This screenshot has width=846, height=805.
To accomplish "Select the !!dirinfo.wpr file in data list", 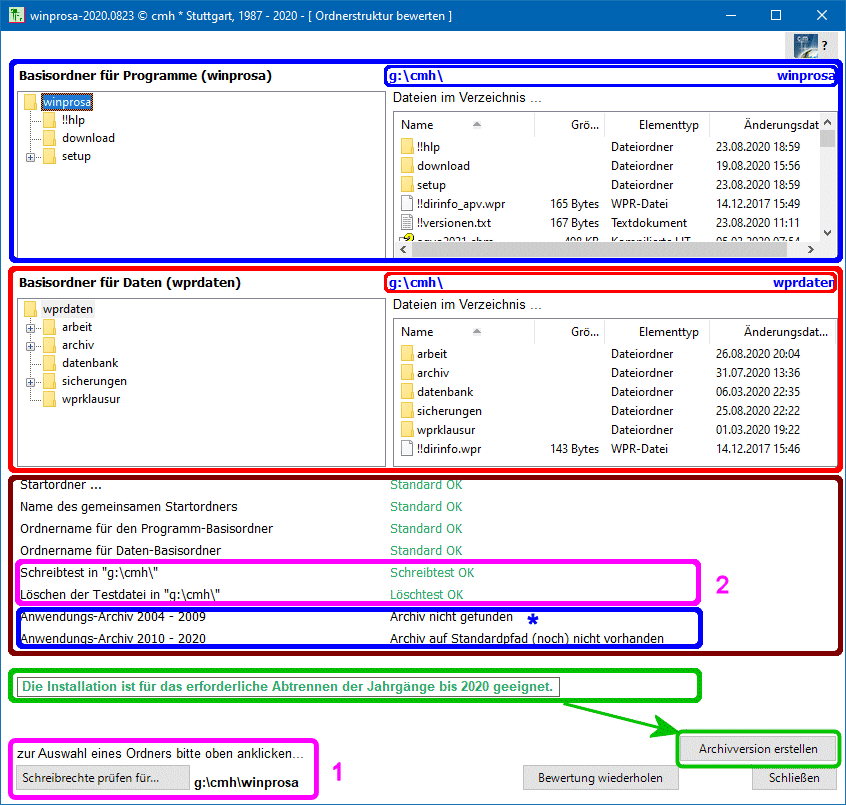I will coord(448,449).
